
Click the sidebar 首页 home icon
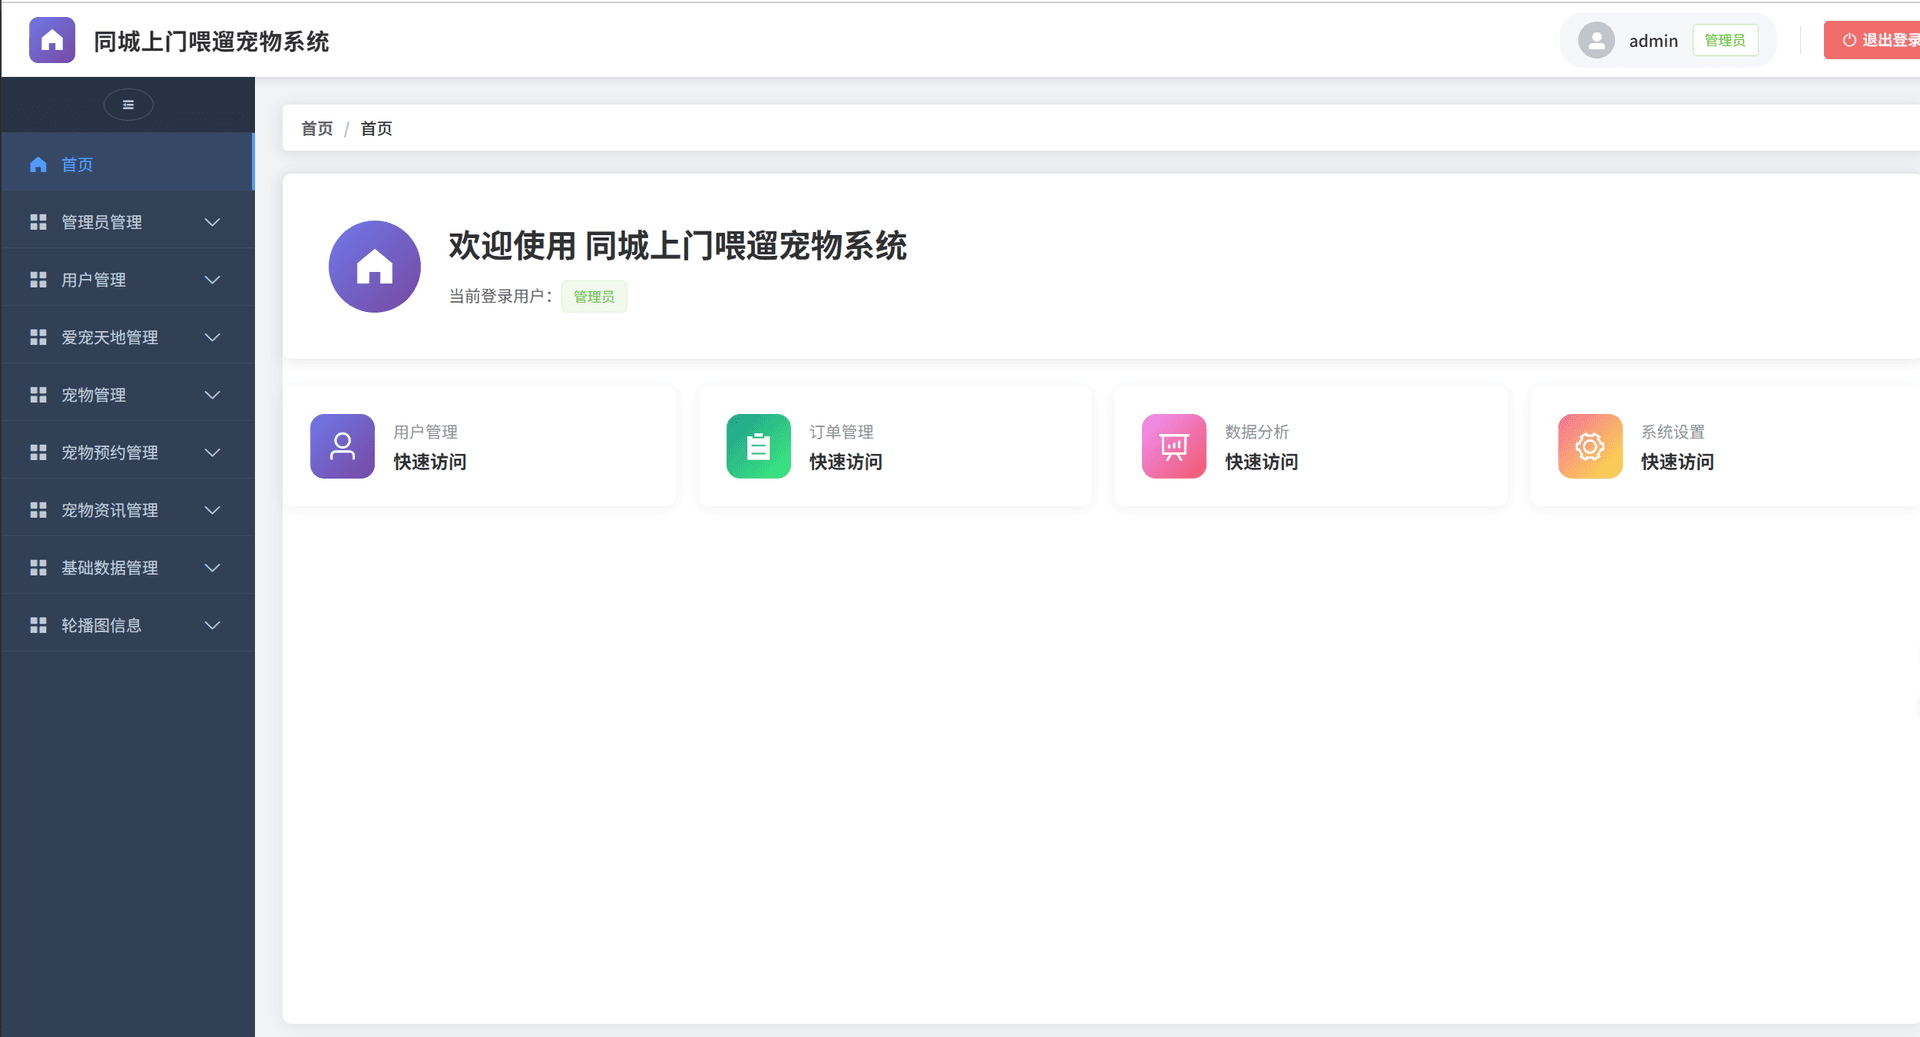point(38,164)
